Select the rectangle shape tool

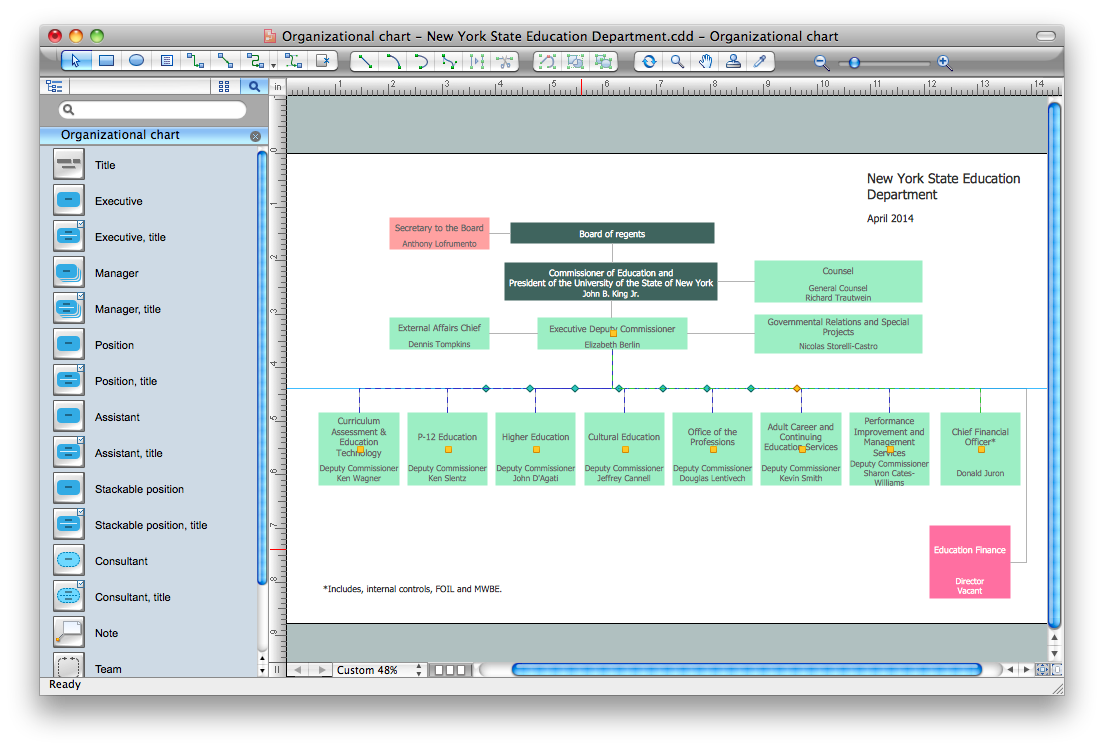[106, 61]
